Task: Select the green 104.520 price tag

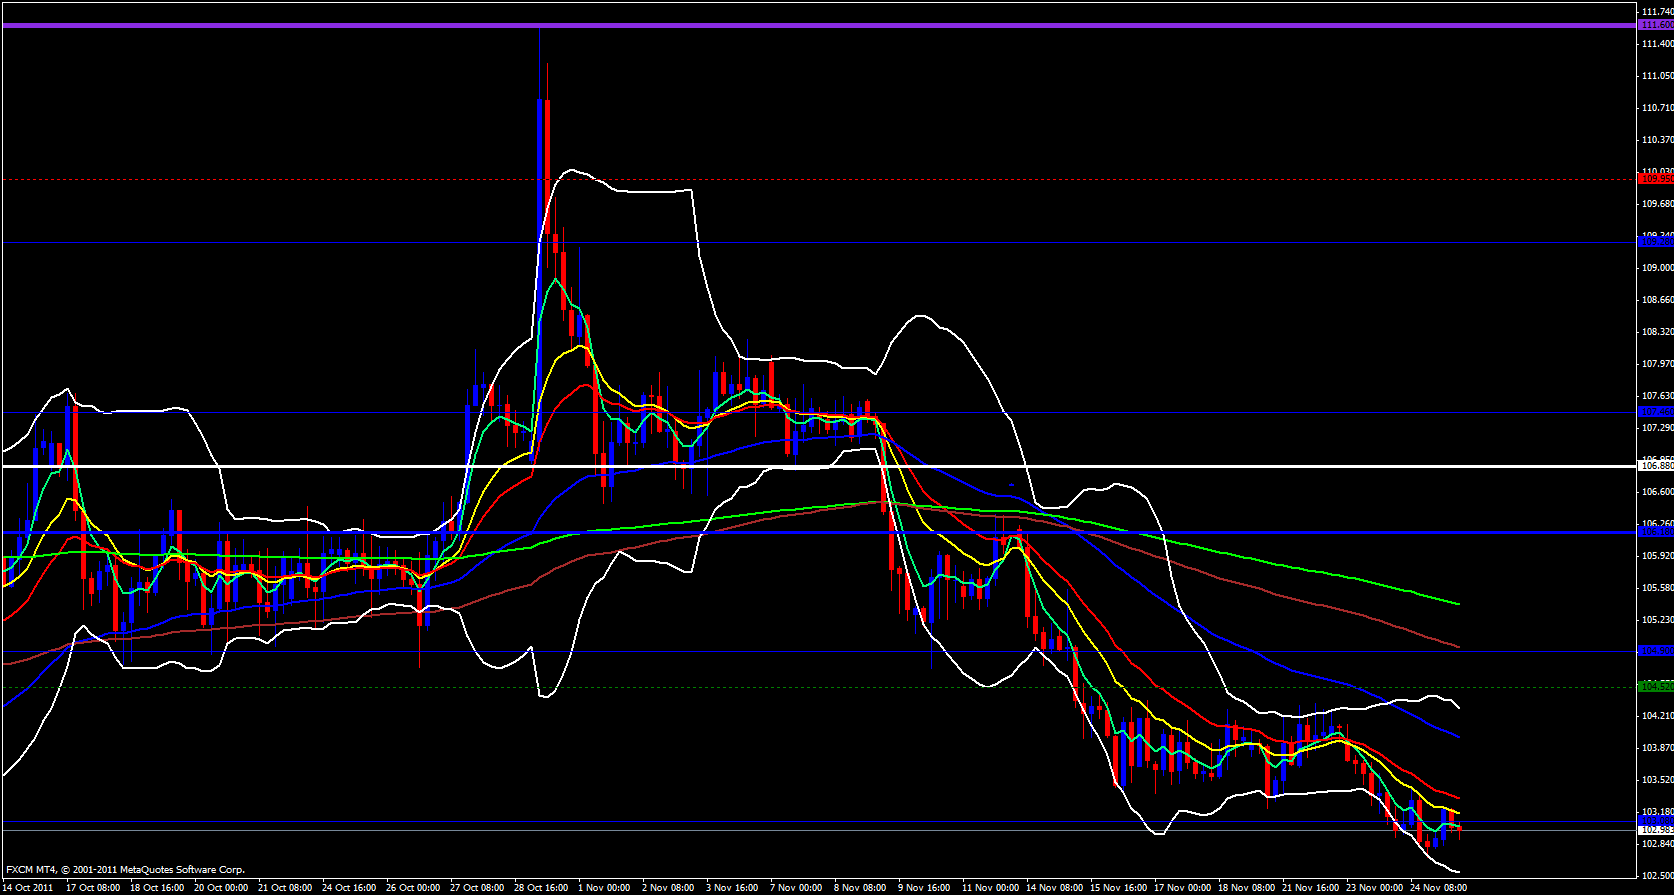Action: pyautogui.click(x=1656, y=686)
